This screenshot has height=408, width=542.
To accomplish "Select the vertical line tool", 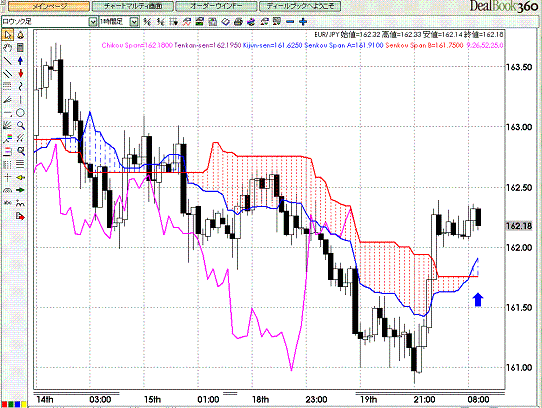I will coord(20,100).
